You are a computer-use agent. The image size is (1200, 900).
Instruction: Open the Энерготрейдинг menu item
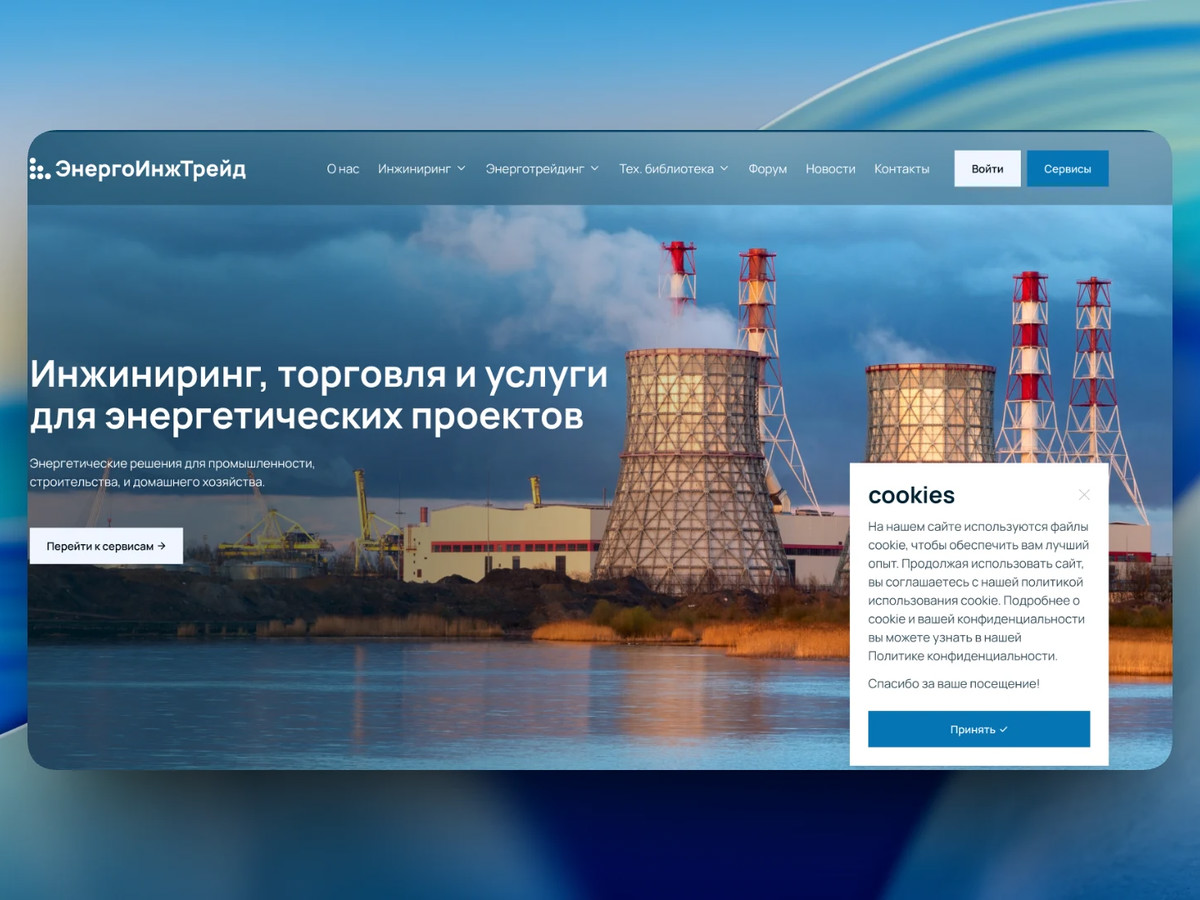pyautogui.click(x=535, y=169)
